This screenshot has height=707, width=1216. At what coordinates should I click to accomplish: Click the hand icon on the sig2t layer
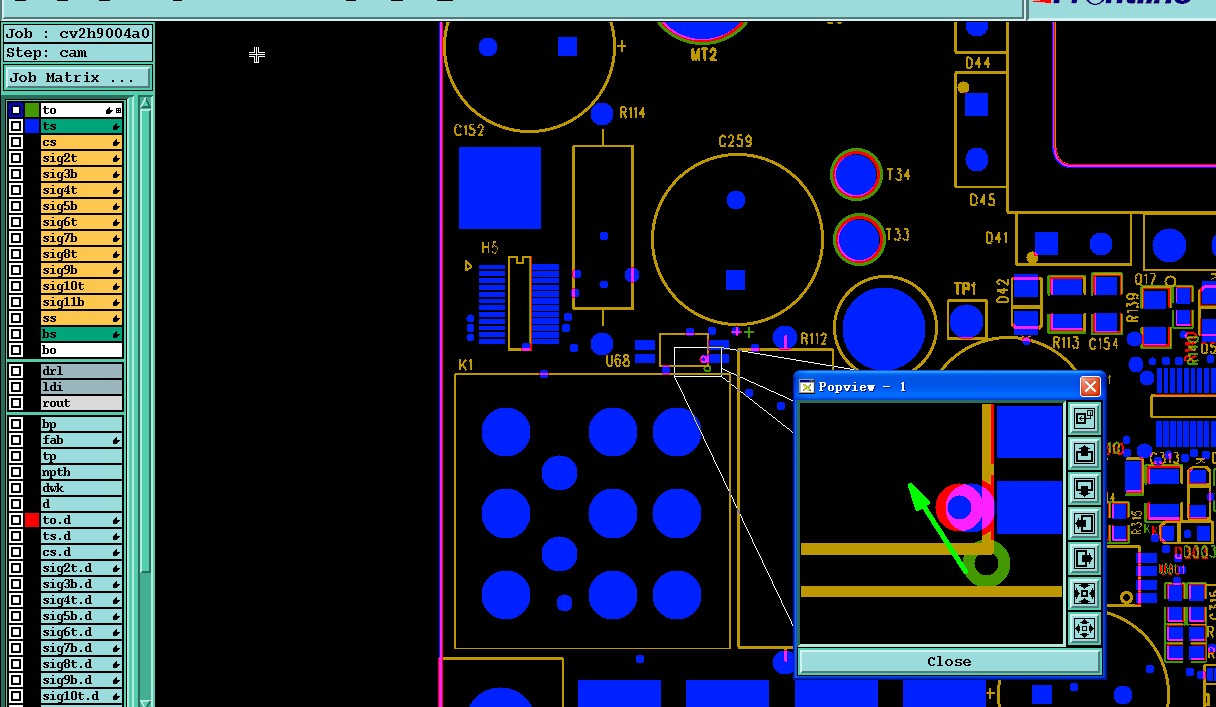pyautogui.click(x=116, y=158)
